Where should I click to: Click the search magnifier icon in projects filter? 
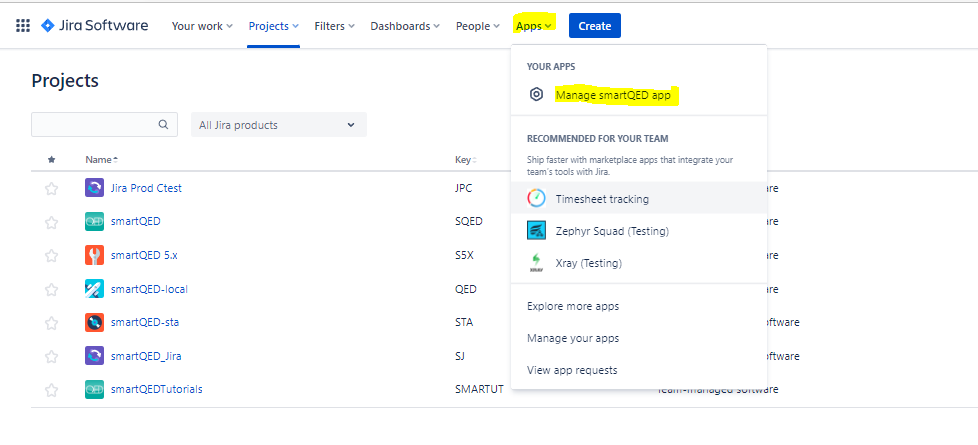tap(163, 124)
